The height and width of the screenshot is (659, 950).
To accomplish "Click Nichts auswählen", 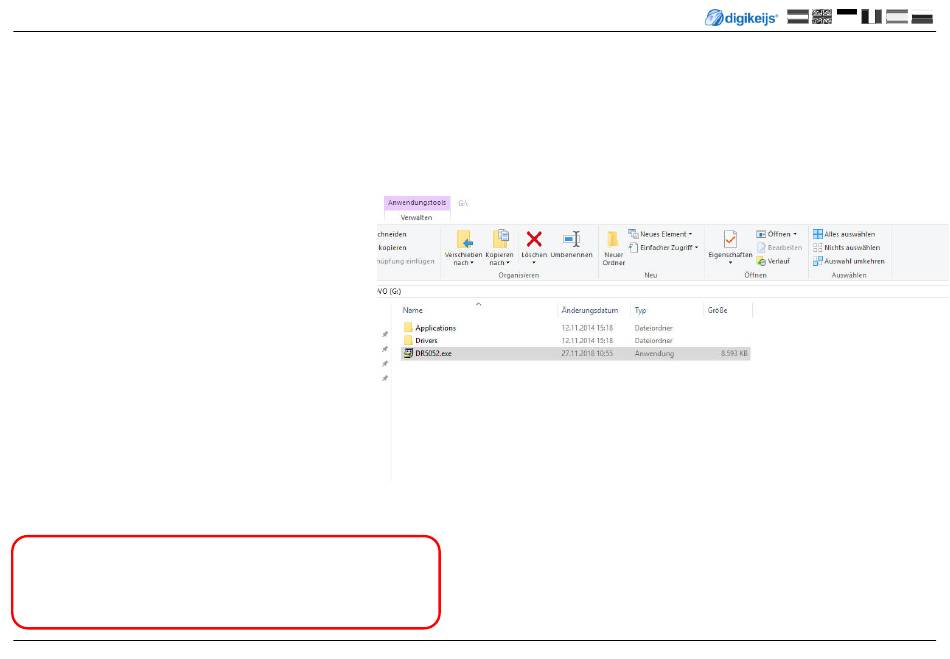I will pyautogui.click(x=848, y=247).
